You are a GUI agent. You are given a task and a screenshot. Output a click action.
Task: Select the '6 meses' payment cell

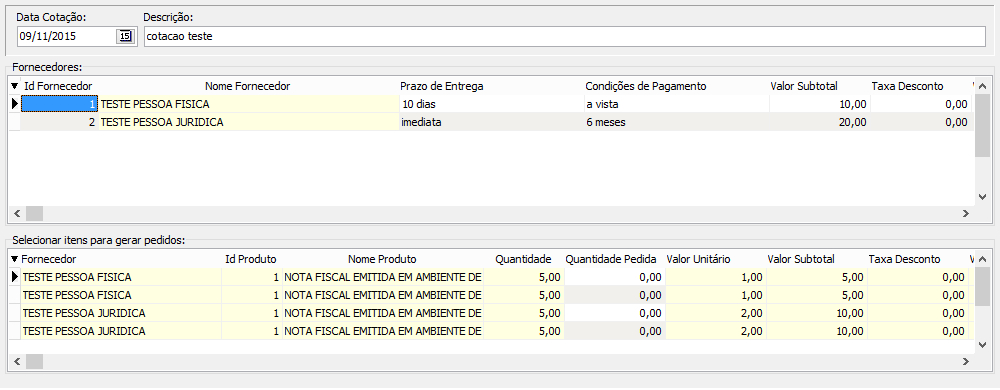click(676, 122)
